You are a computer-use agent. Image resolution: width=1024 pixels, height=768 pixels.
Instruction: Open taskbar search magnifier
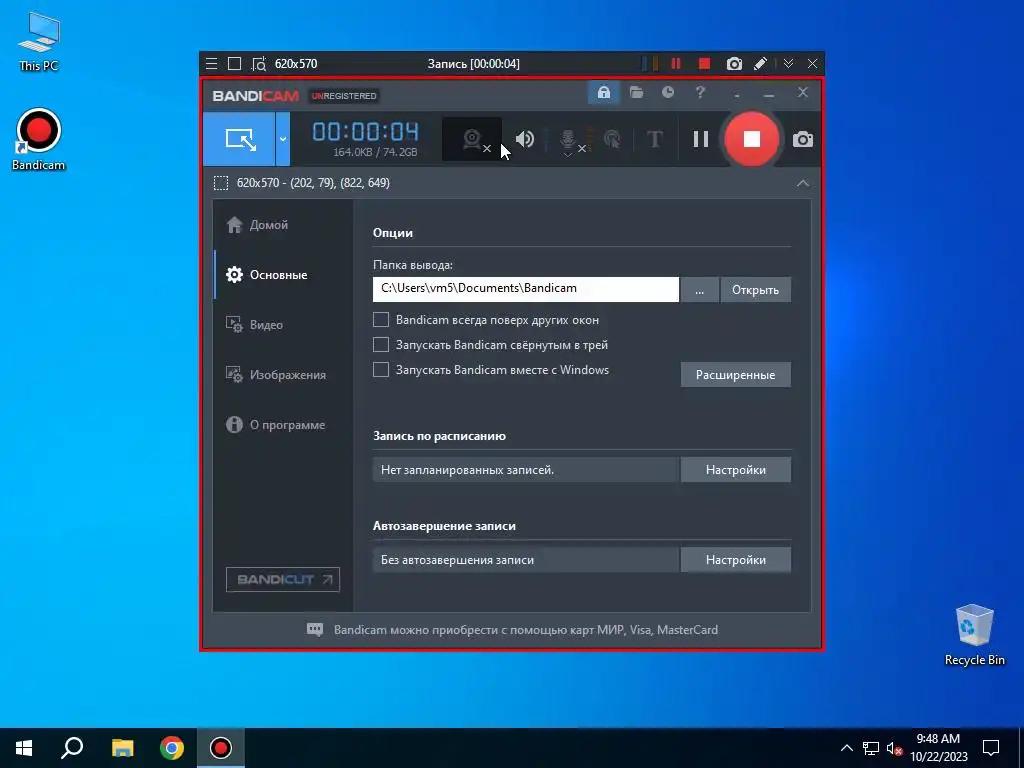point(72,748)
